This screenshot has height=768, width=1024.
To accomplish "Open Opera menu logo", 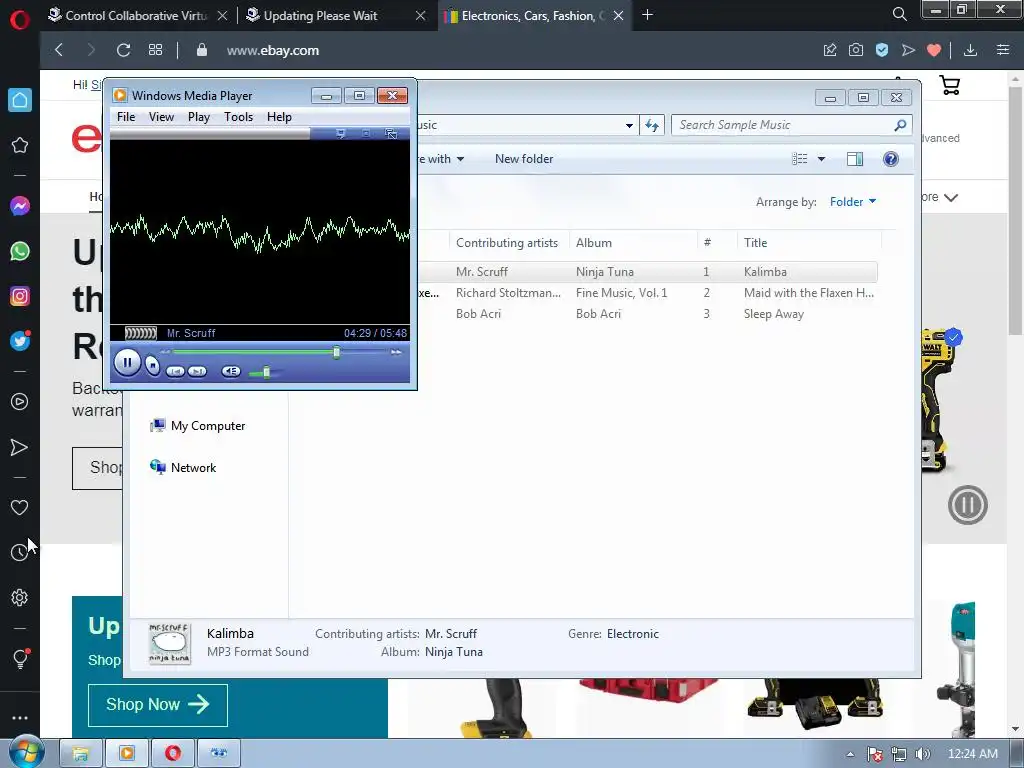I will (x=20, y=20).
